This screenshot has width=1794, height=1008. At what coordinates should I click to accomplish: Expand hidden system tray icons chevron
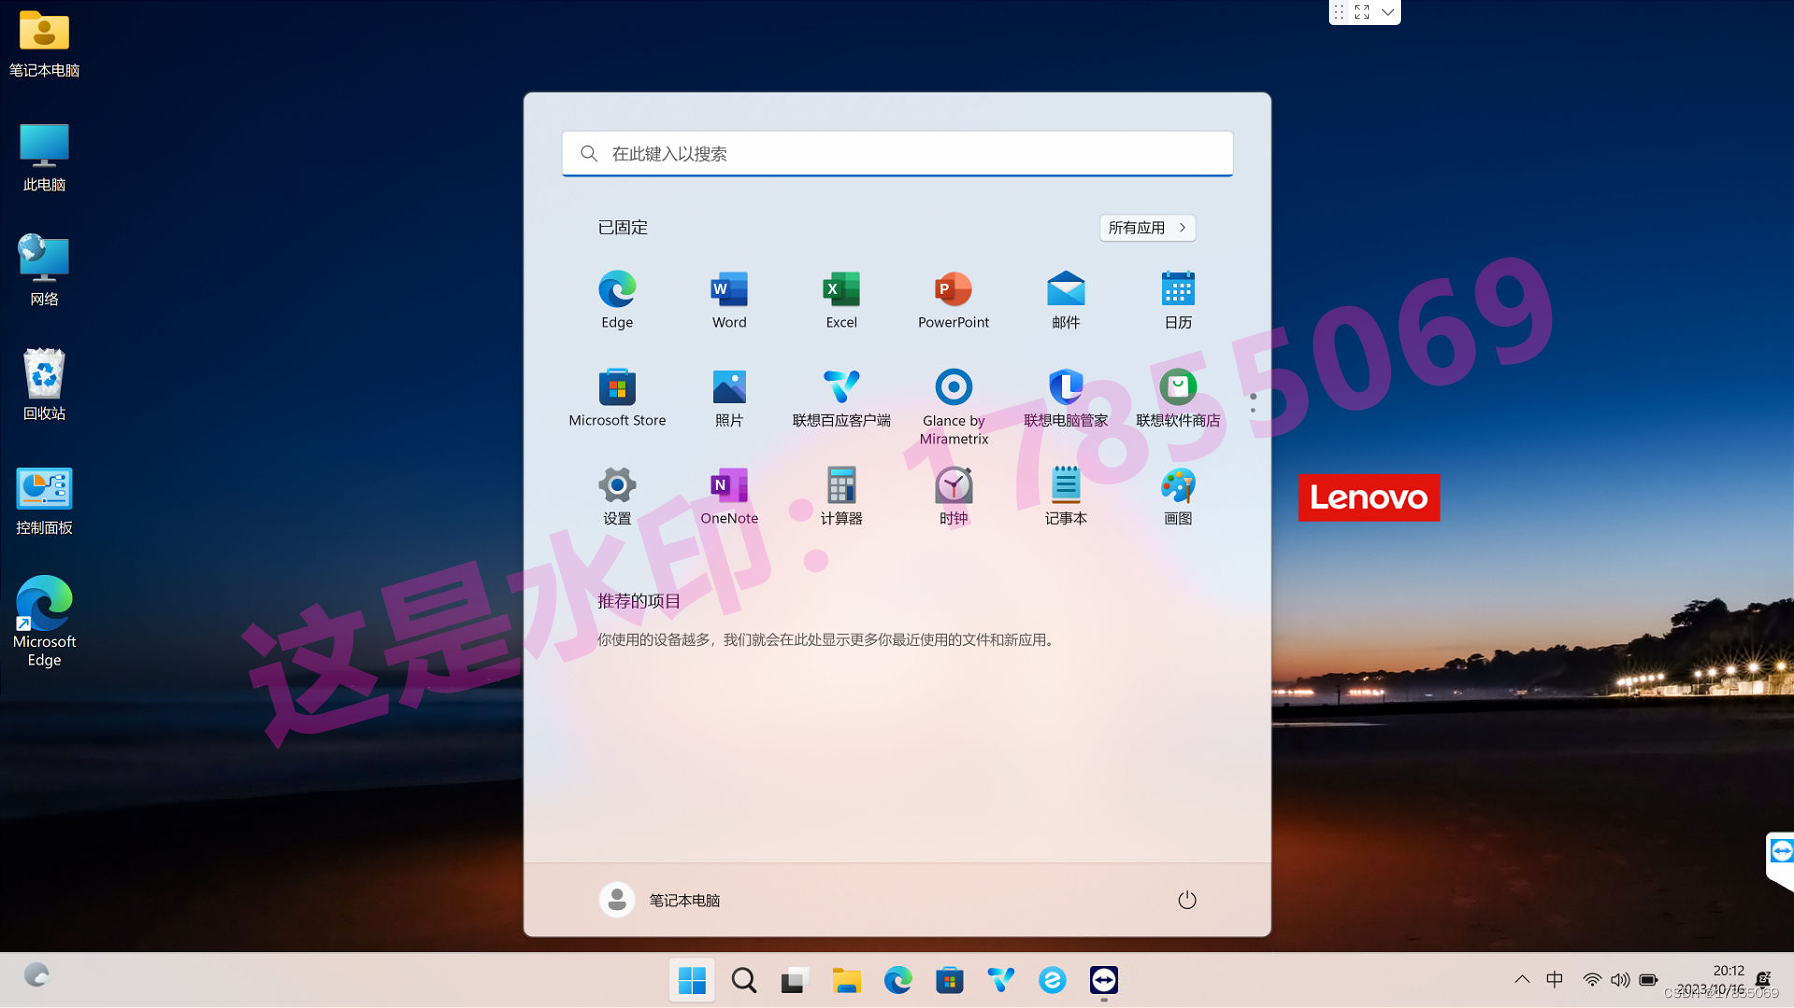coord(1522,980)
